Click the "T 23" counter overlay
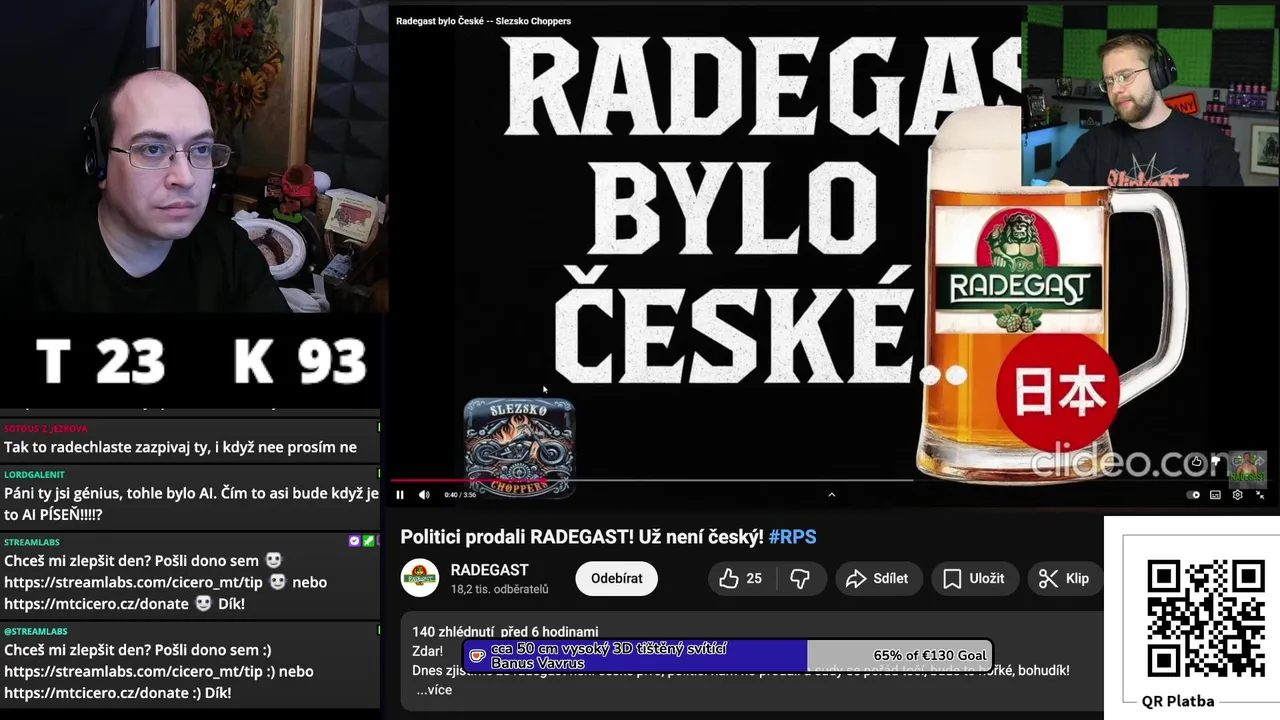 coord(100,361)
